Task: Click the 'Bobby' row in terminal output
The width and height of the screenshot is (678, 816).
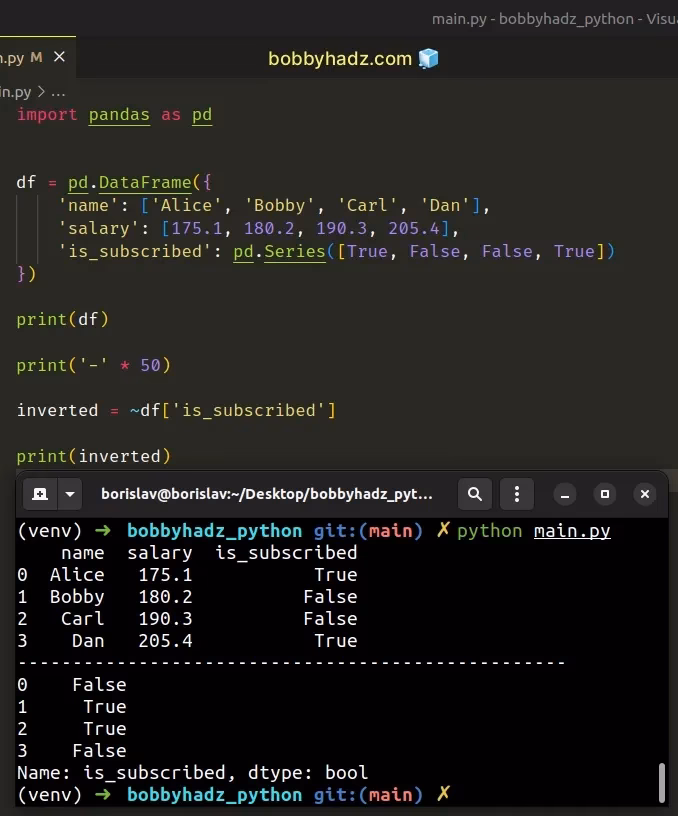Action: tap(187, 597)
